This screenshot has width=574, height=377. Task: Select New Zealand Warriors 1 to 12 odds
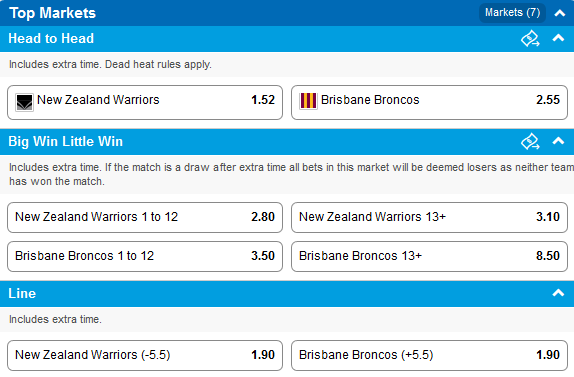[x=145, y=217]
